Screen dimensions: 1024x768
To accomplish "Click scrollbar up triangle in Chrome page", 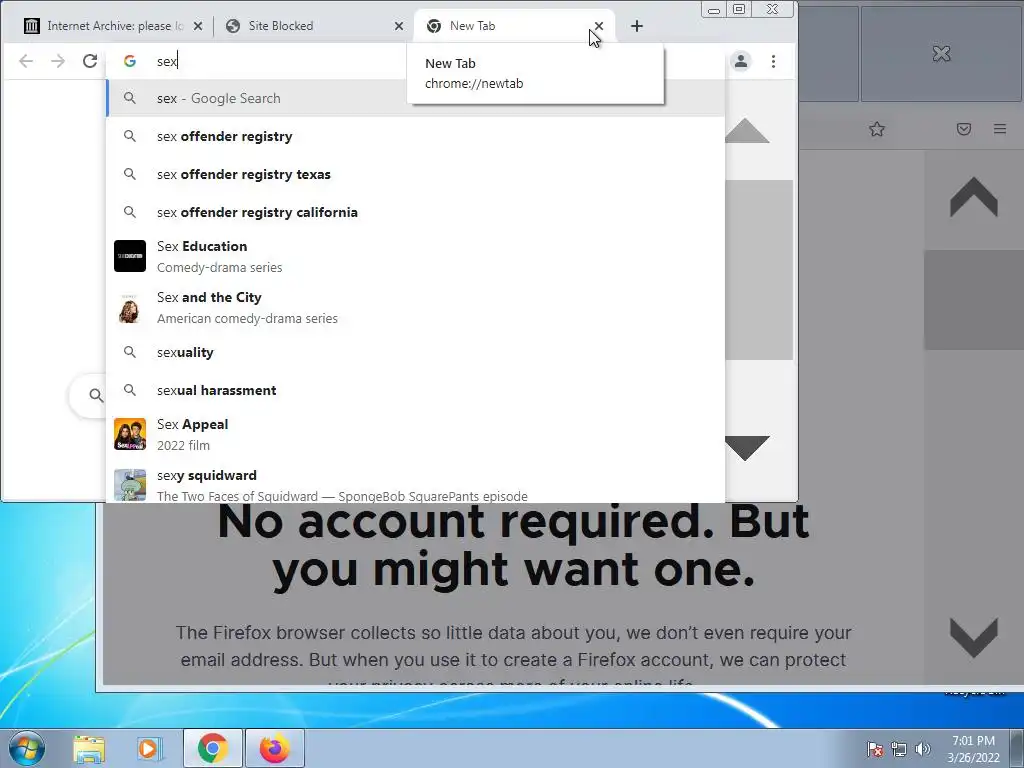I will click(x=747, y=131).
